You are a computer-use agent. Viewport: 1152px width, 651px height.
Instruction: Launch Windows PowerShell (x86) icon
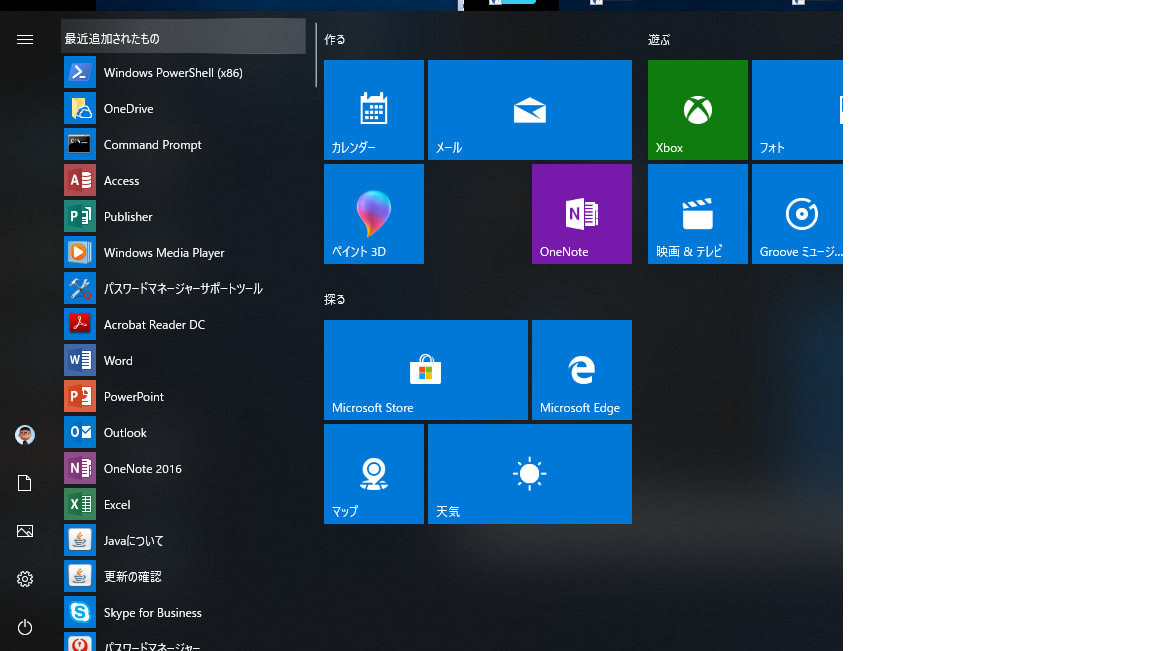(x=79, y=73)
